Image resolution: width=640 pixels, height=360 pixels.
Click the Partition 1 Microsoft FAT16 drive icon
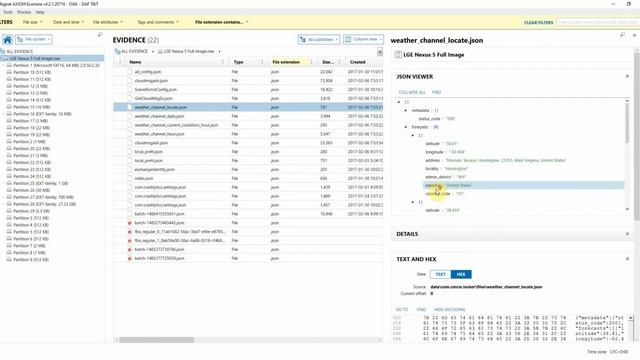[9, 65]
